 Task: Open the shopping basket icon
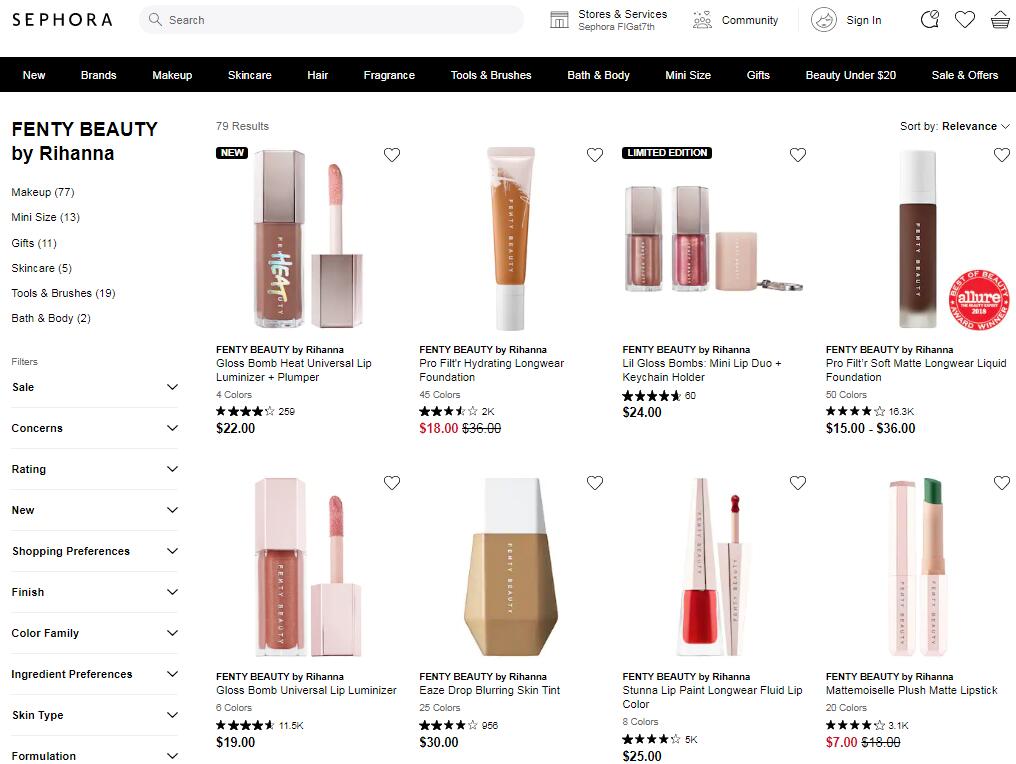tap(1000, 19)
